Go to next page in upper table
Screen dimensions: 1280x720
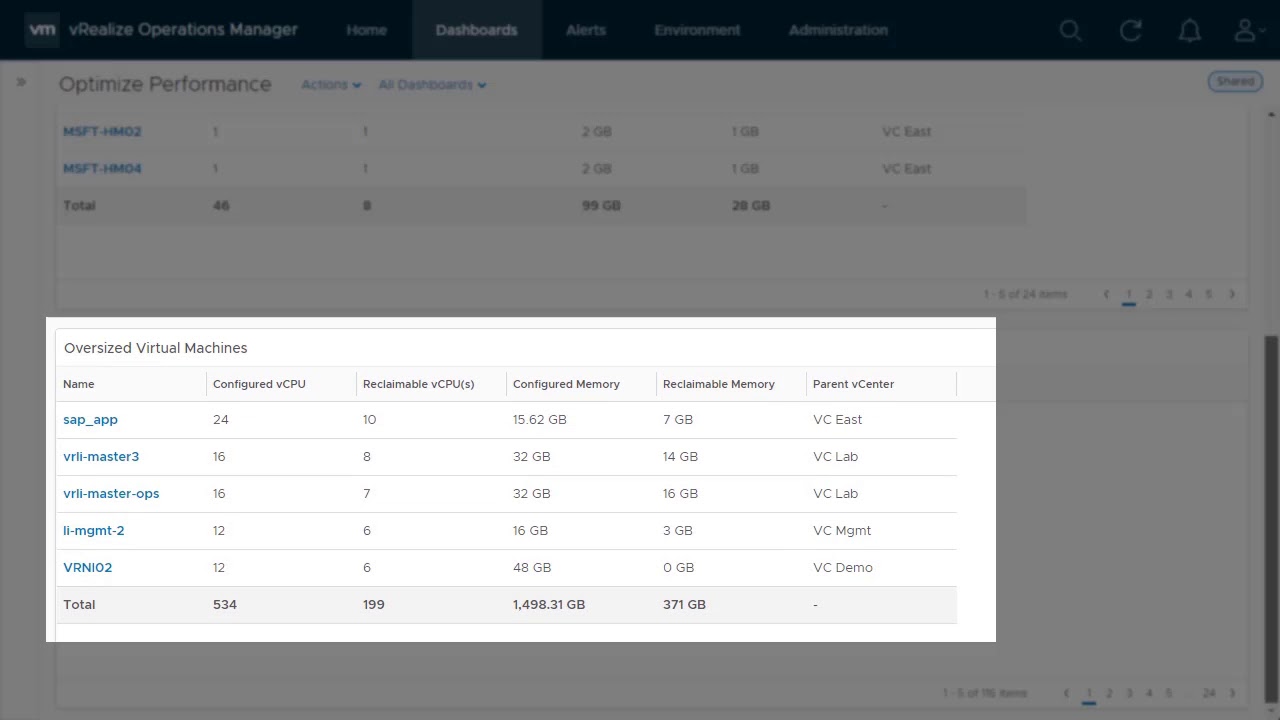click(1232, 294)
